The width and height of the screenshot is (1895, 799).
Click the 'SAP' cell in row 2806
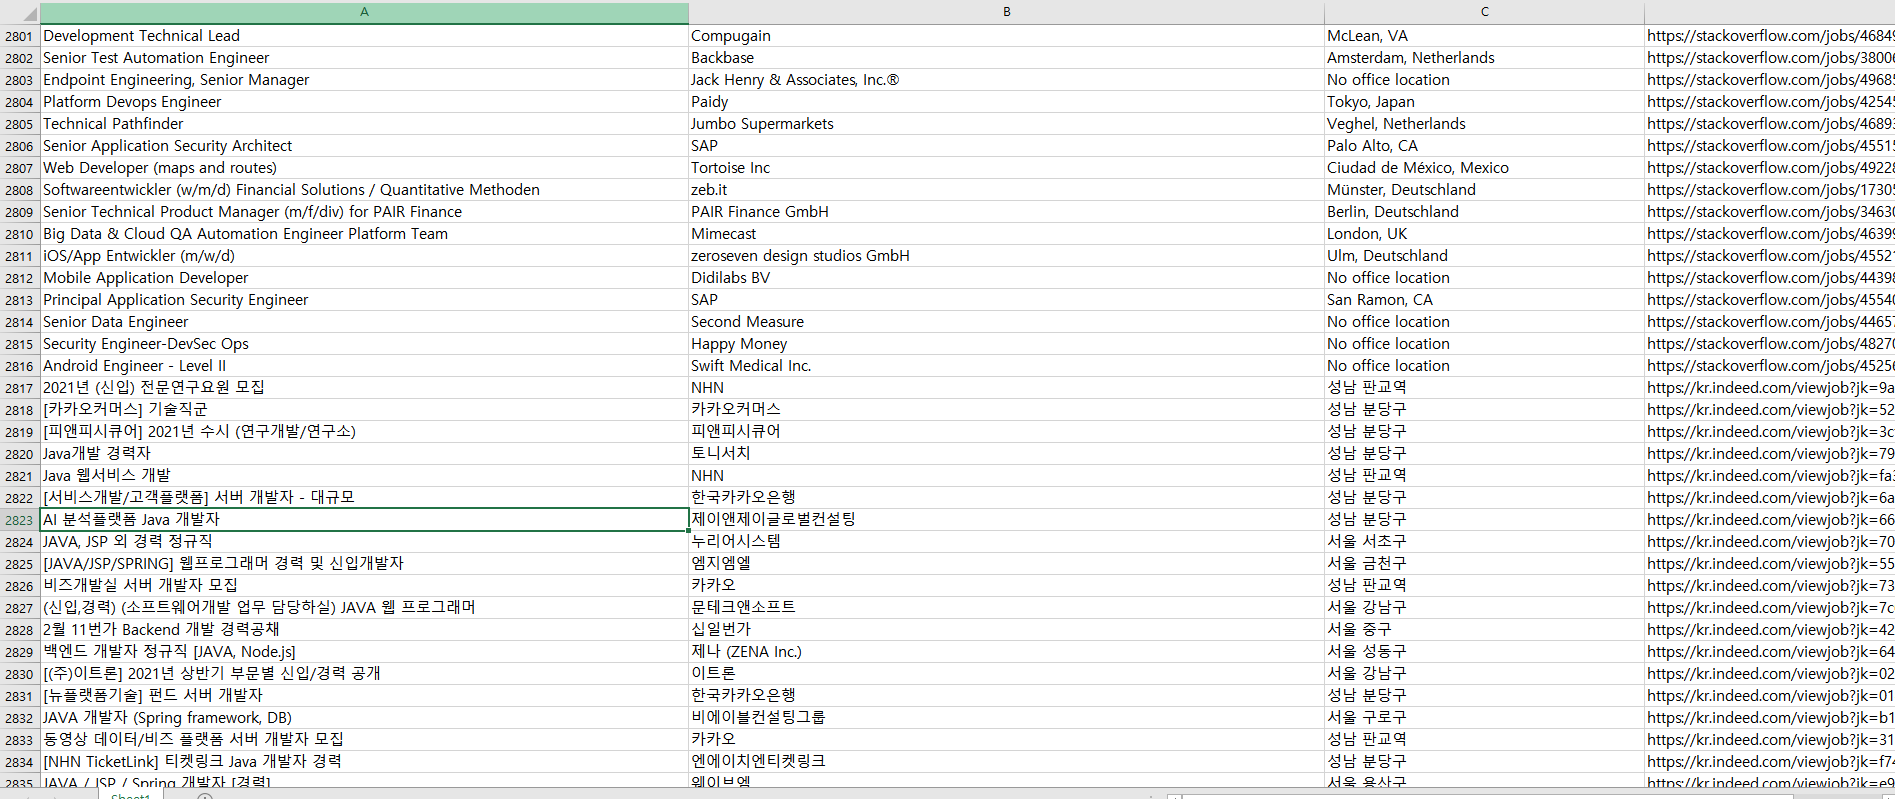tap(1006, 146)
